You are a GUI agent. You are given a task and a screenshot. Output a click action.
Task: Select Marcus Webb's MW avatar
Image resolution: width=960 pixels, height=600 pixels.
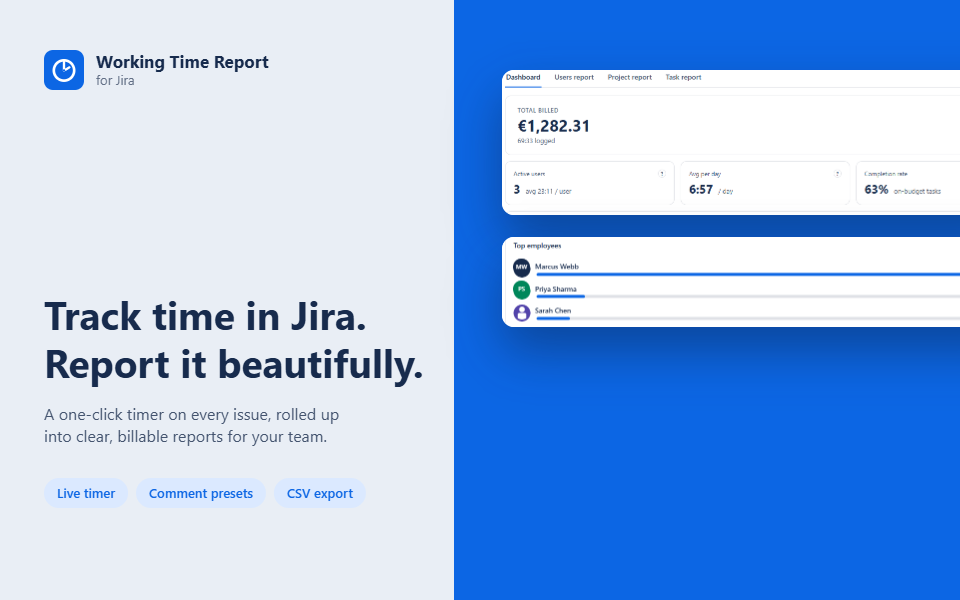pyautogui.click(x=522, y=268)
